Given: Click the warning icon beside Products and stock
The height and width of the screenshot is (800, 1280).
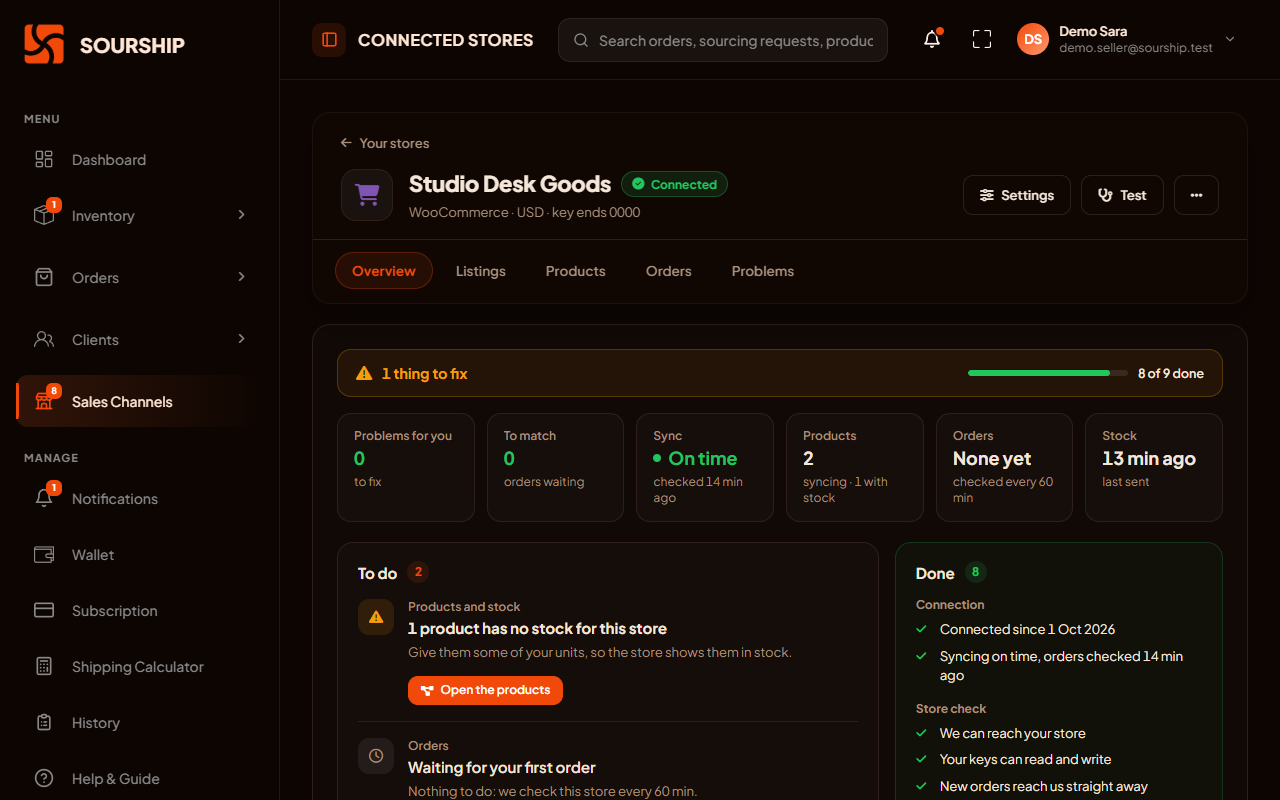Looking at the screenshot, I should pyautogui.click(x=376, y=617).
